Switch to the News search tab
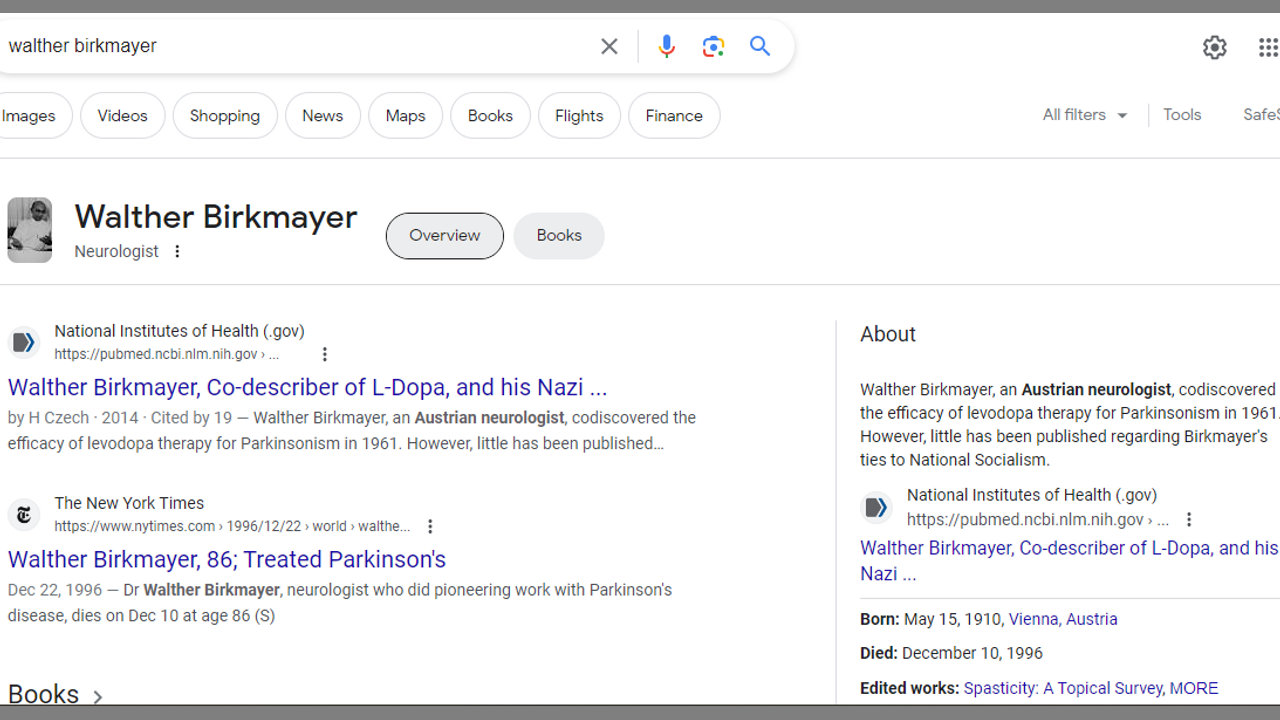Screen dimensions: 1280x720 click(322, 116)
